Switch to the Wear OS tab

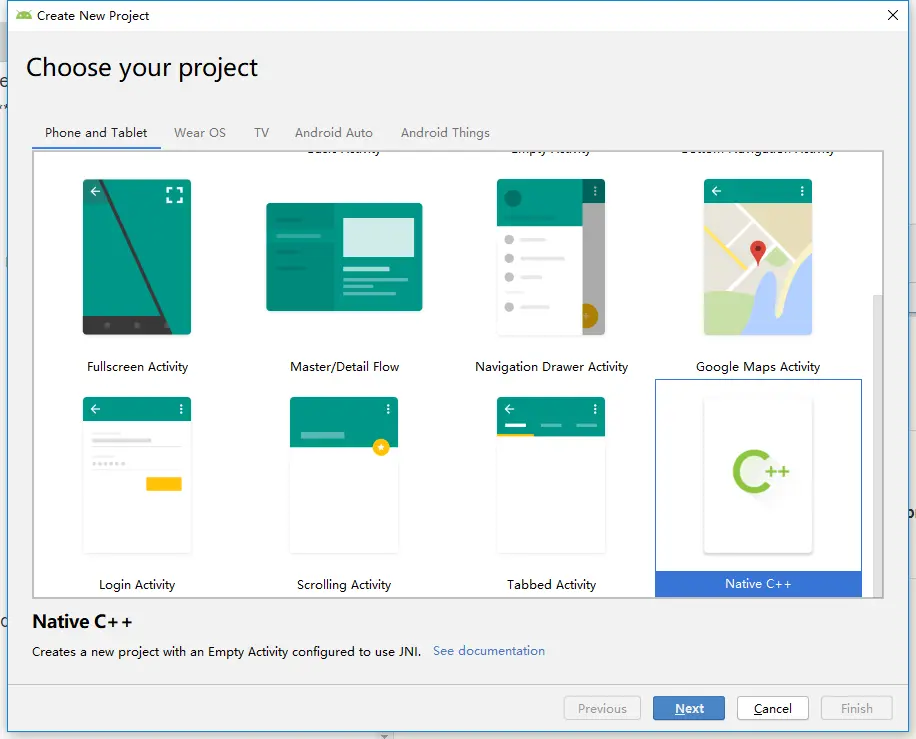coord(200,133)
